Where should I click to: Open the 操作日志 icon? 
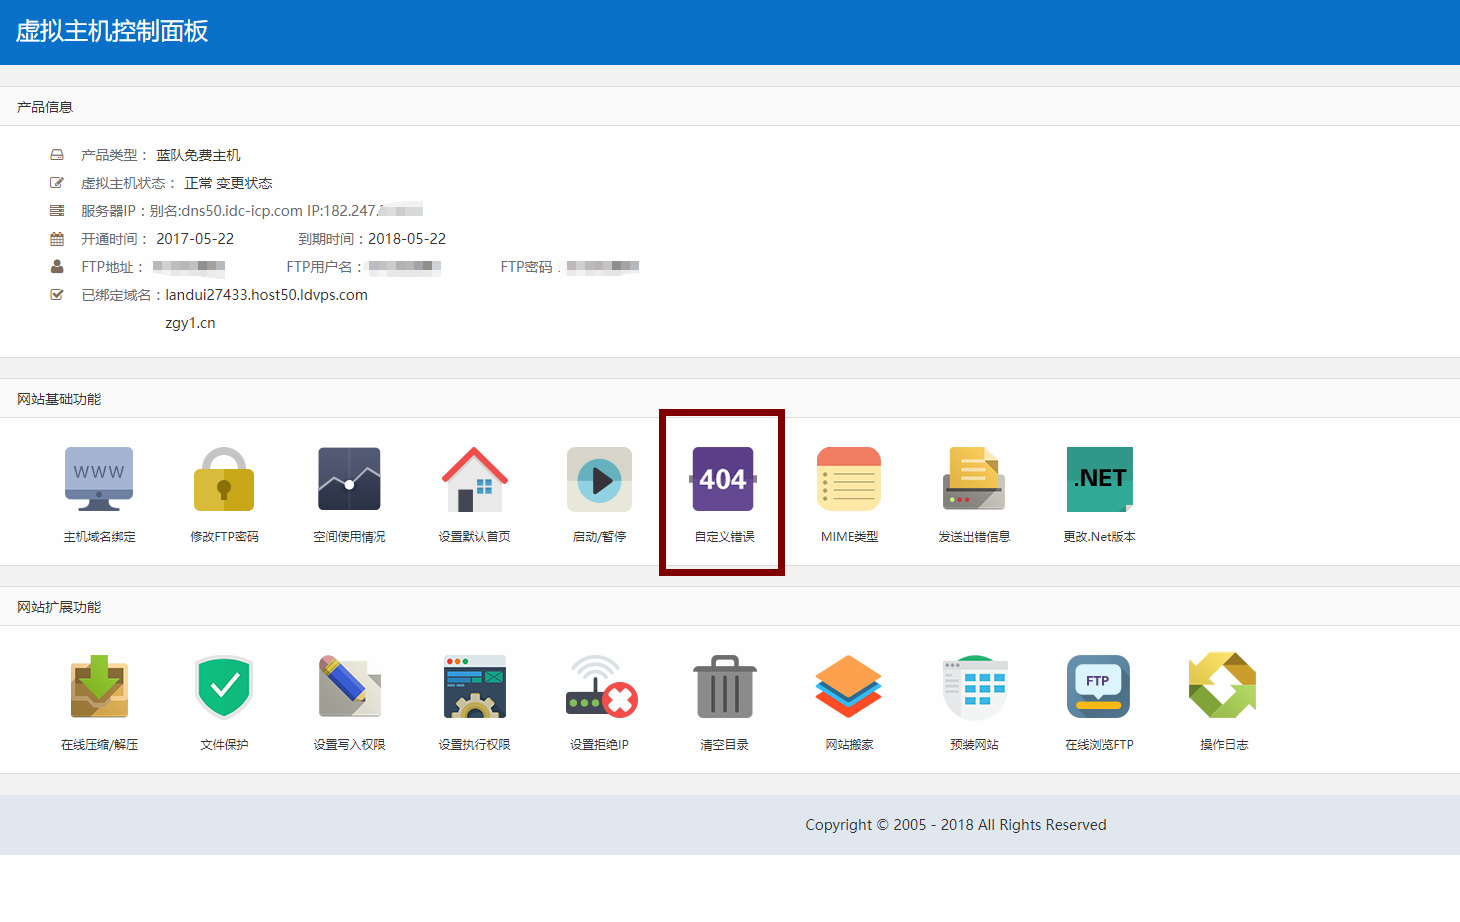tap(1223, 687)
